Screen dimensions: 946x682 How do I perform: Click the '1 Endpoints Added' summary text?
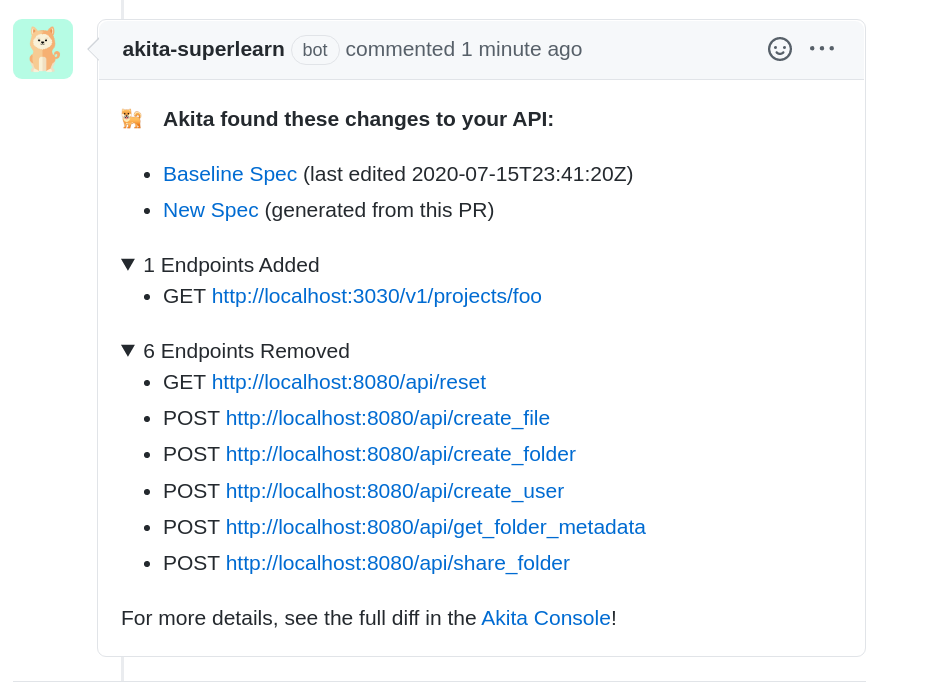(231, 265)
